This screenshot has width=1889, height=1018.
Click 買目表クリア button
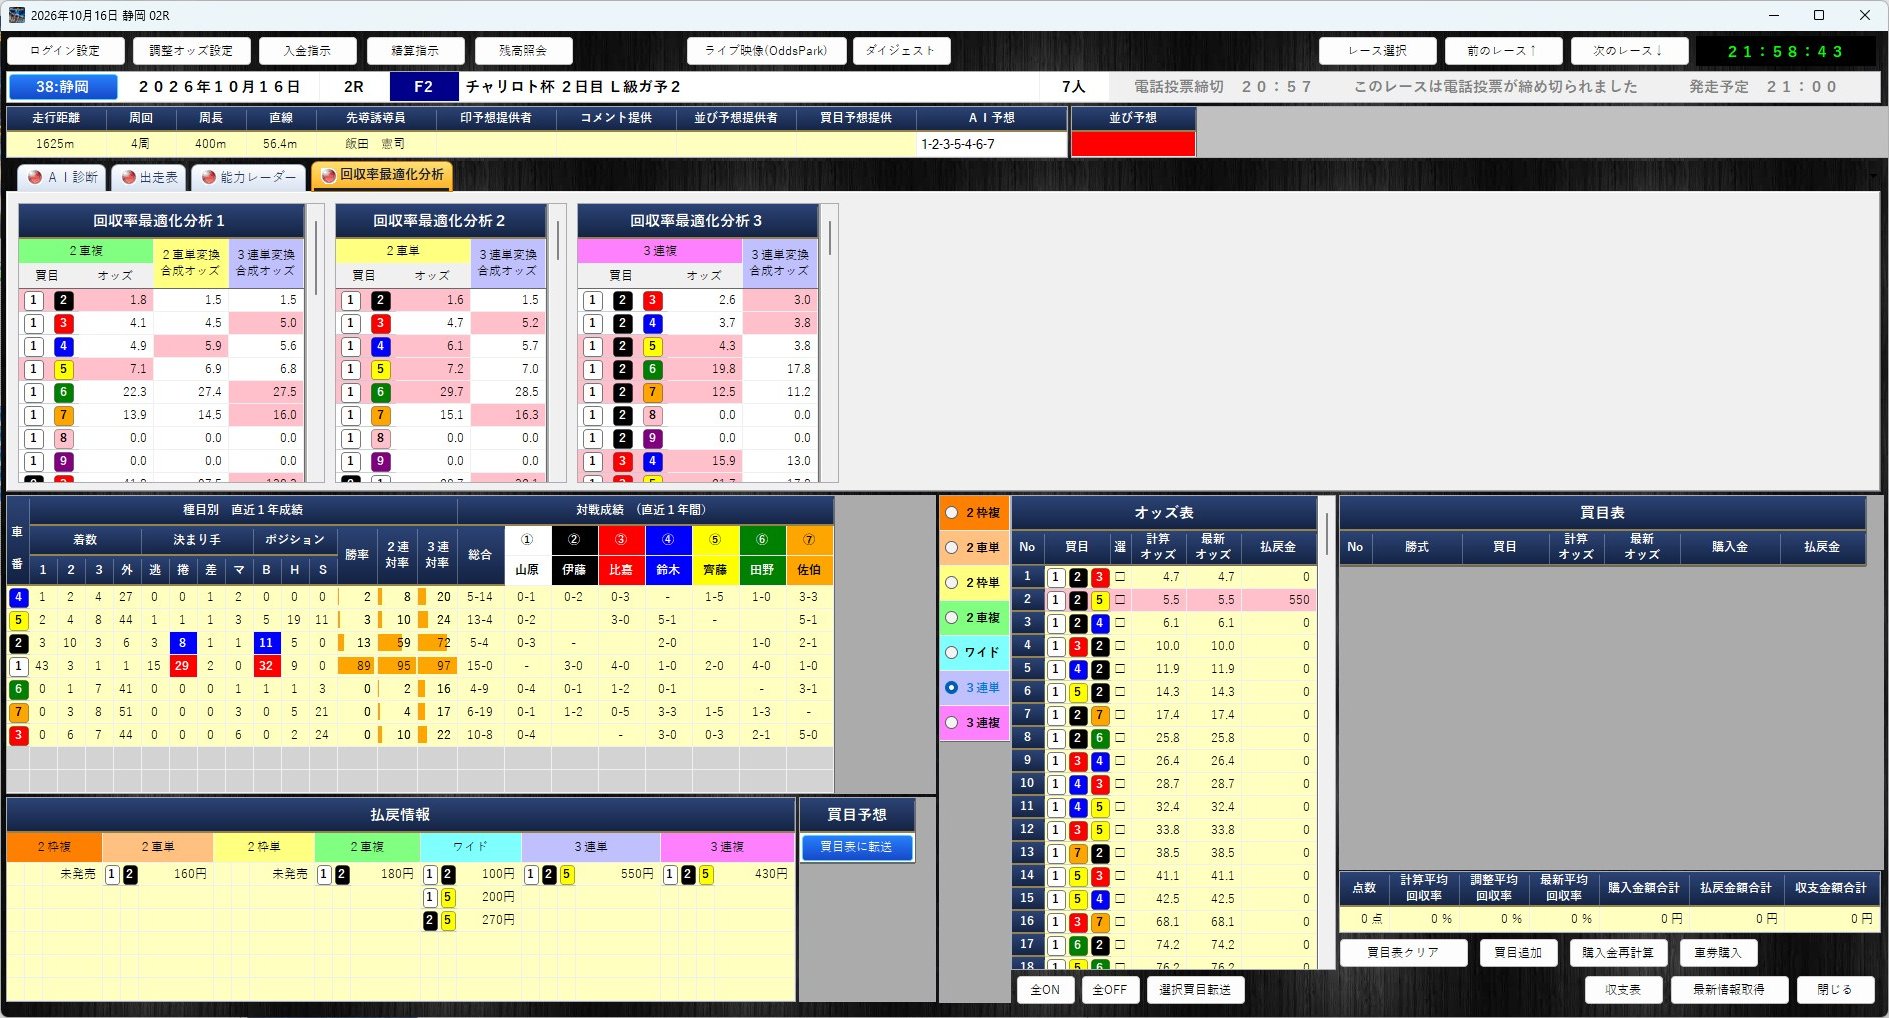point(1403,953)
